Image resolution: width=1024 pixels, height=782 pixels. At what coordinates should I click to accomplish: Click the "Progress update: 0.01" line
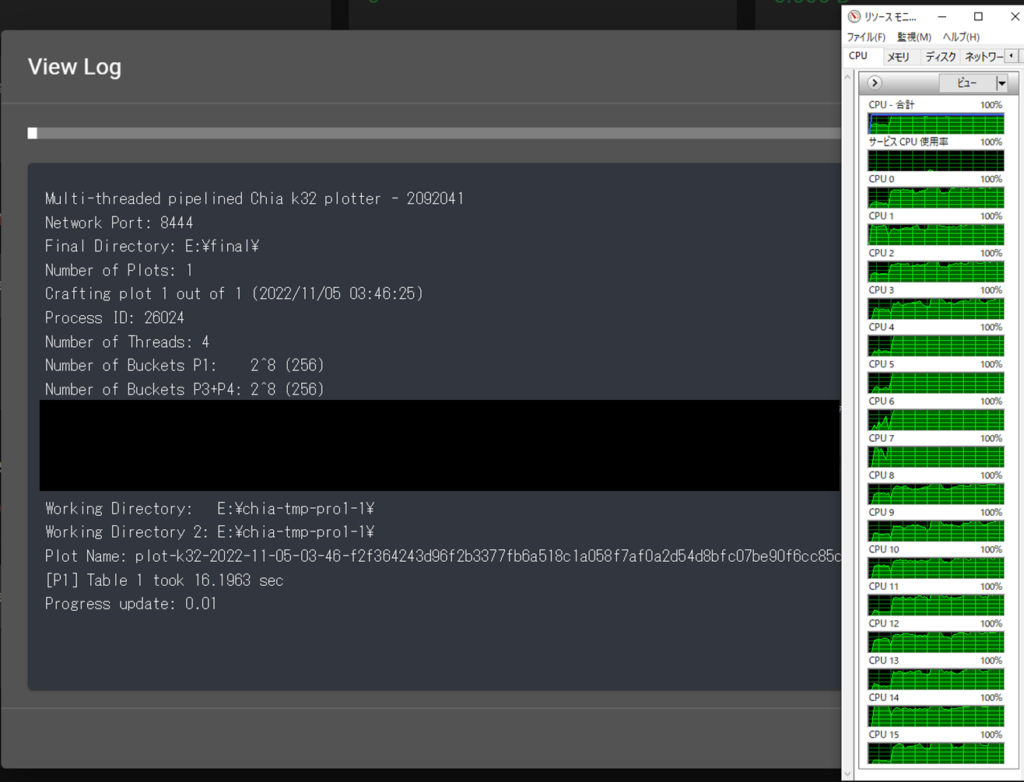(131, 604)
